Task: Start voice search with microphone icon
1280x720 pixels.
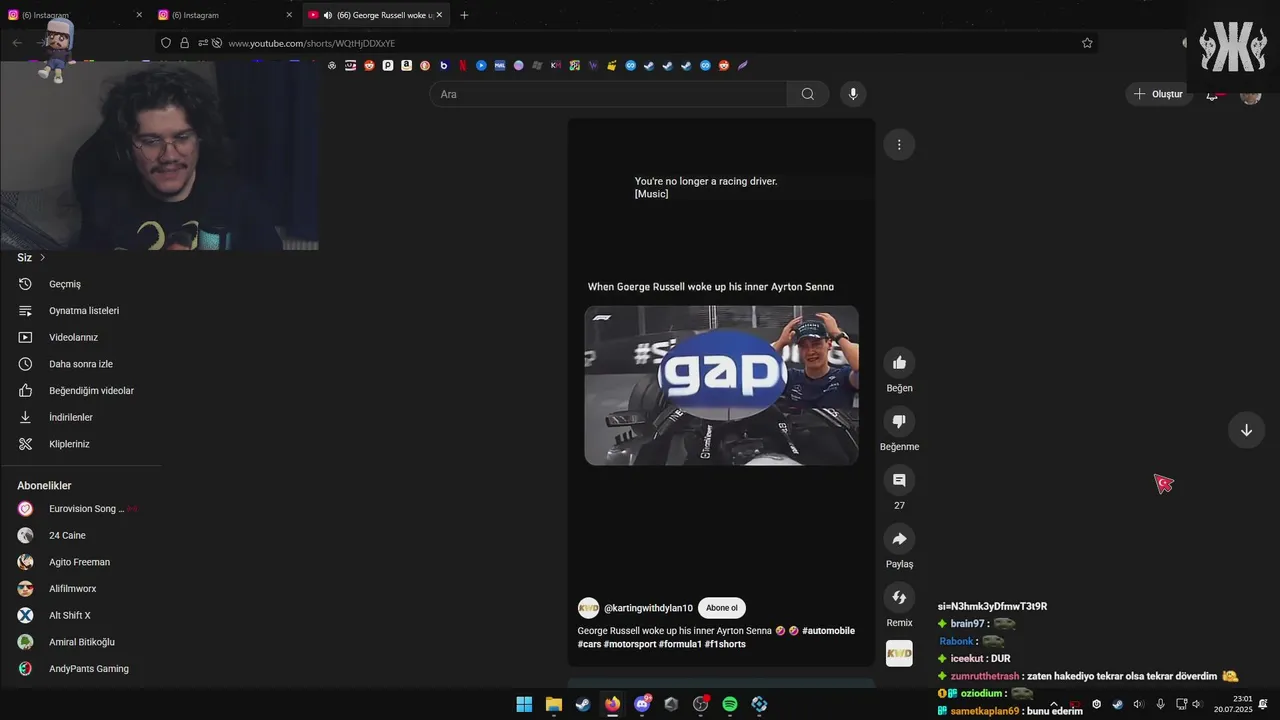Action: pyautogui.click(x=852, y=94)
